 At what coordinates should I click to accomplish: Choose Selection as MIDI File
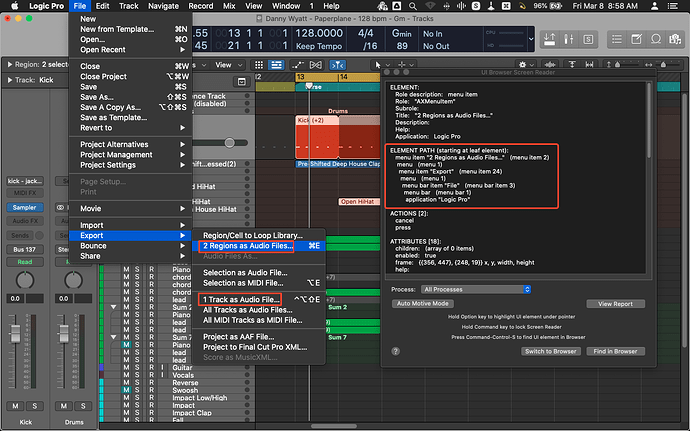click(x=259, y=283)
